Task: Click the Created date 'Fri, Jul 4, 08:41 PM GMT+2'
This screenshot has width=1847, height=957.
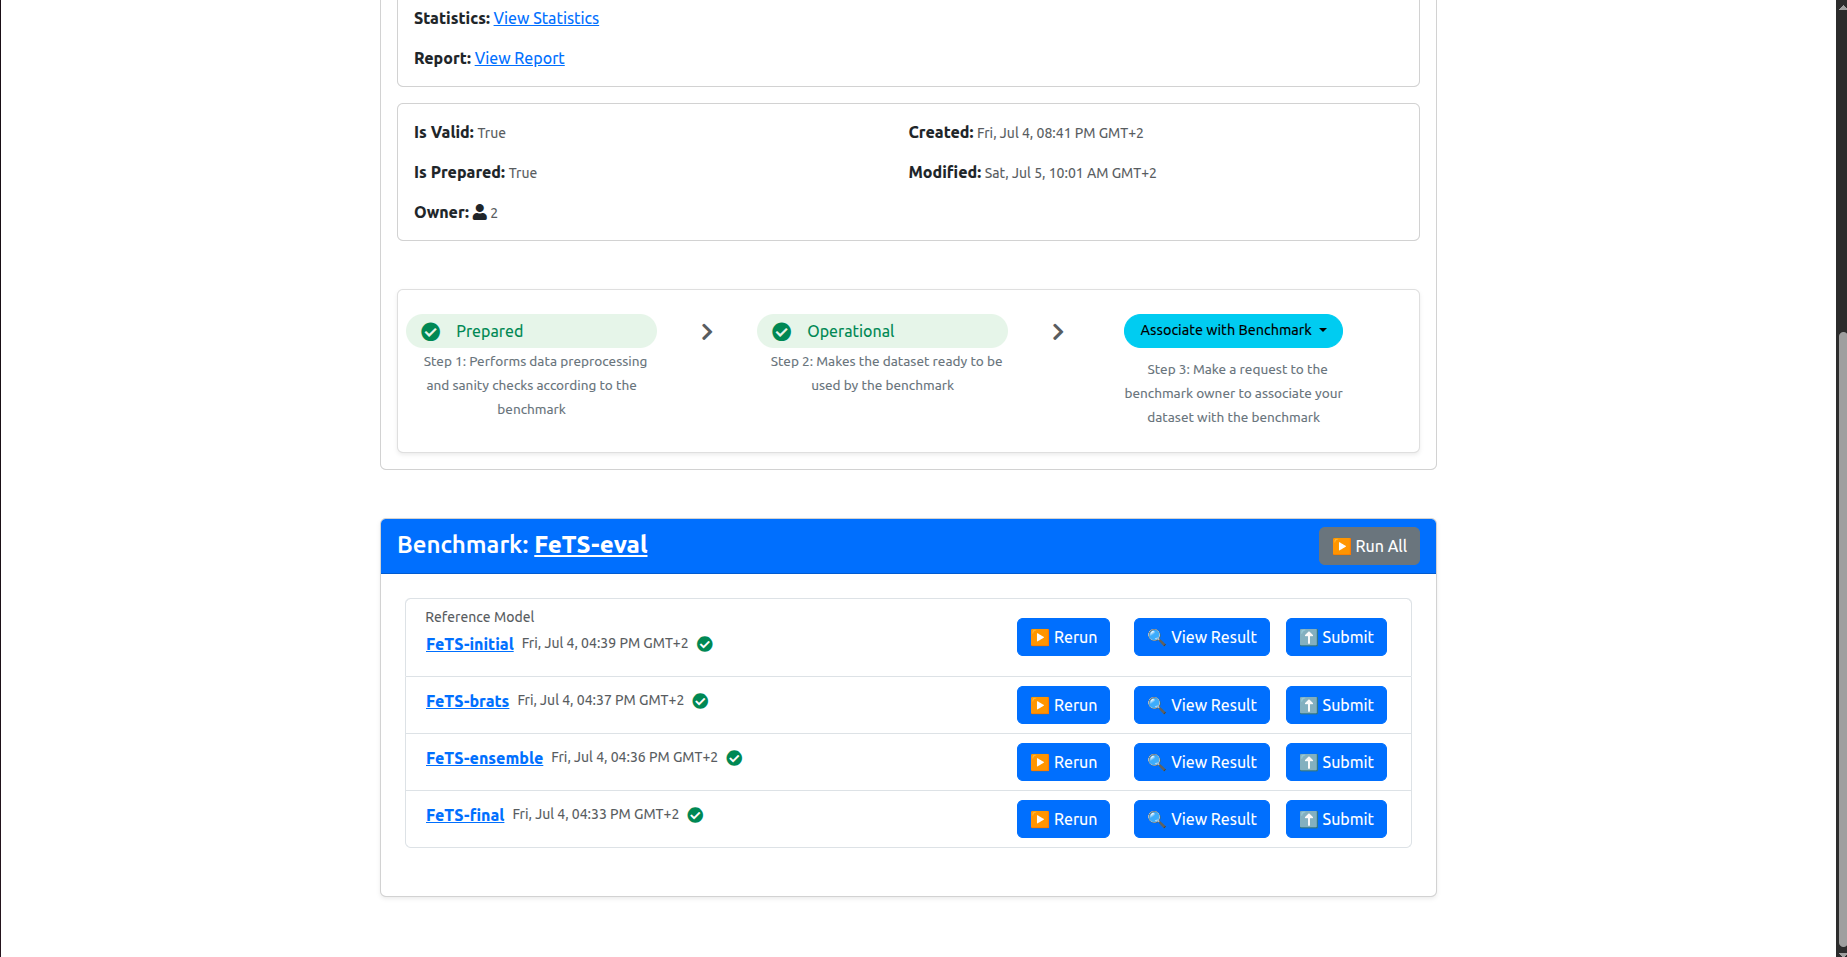Action: 1060,133
